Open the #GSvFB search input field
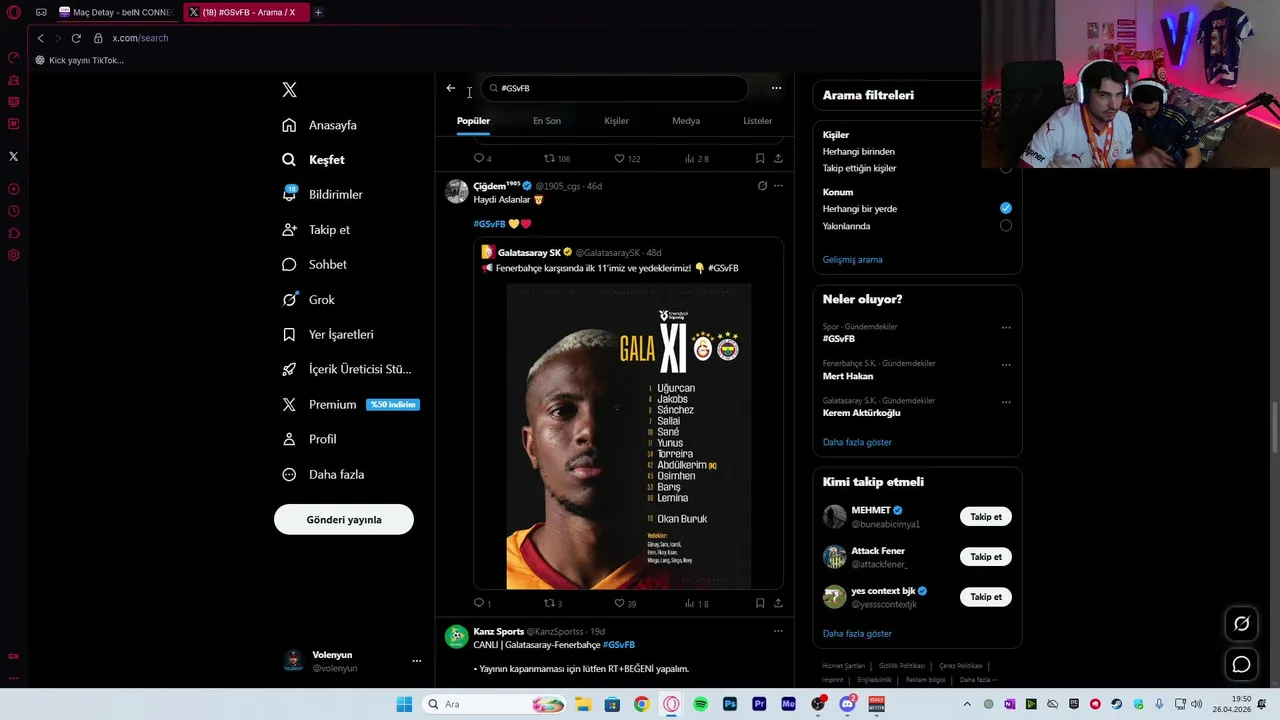Image resolution: width=1280 pixels, height=720 pixels. [614, 88]
